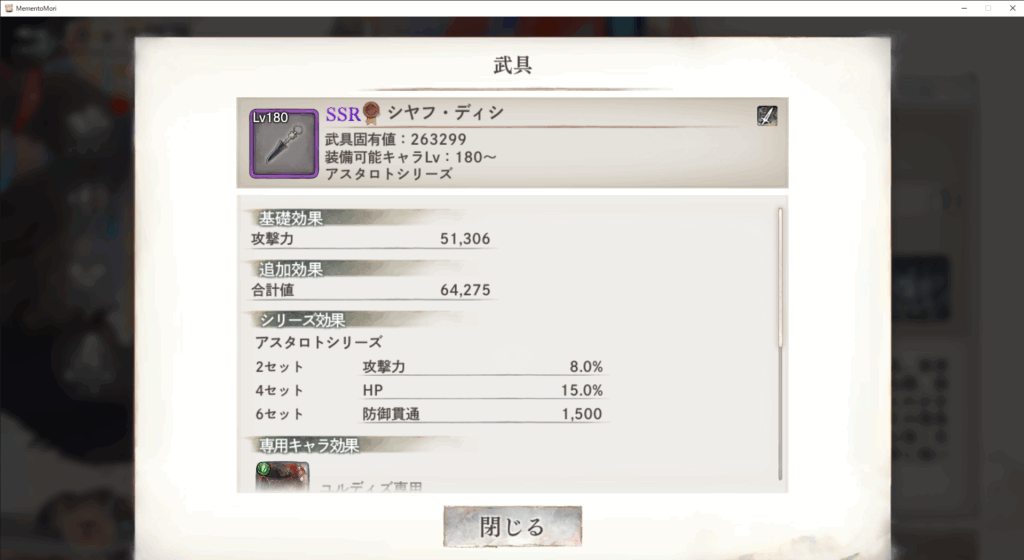Click the weapon name シヤフ・ディシ

(445, 113)
